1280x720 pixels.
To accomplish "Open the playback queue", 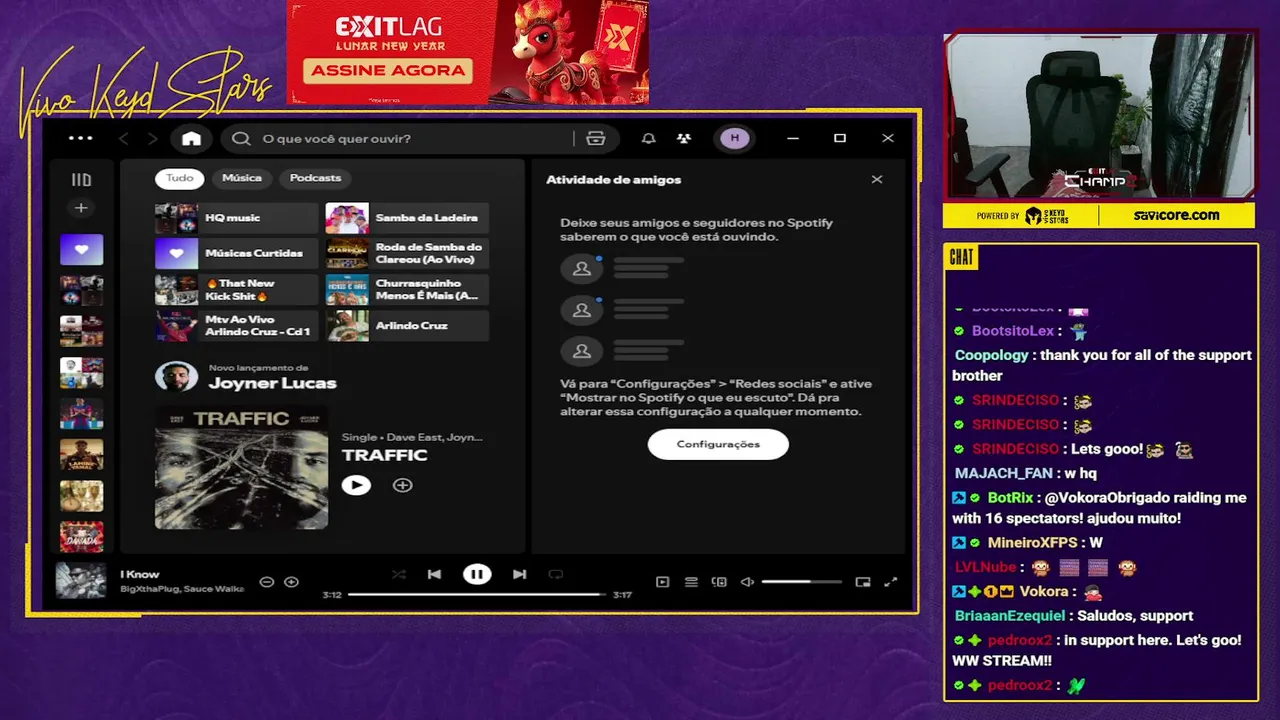I will (691, 582).
